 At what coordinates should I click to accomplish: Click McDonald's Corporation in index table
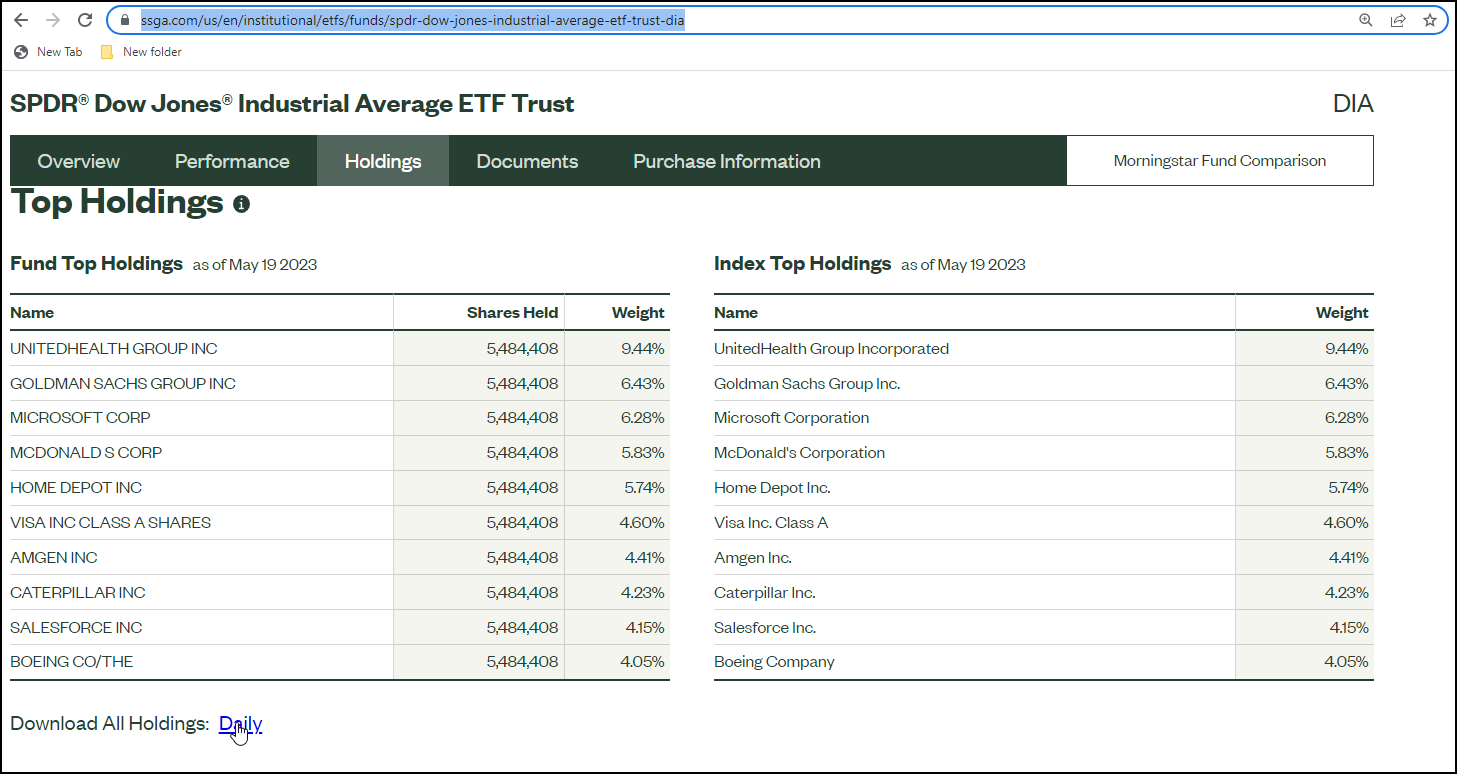point(799,453)
